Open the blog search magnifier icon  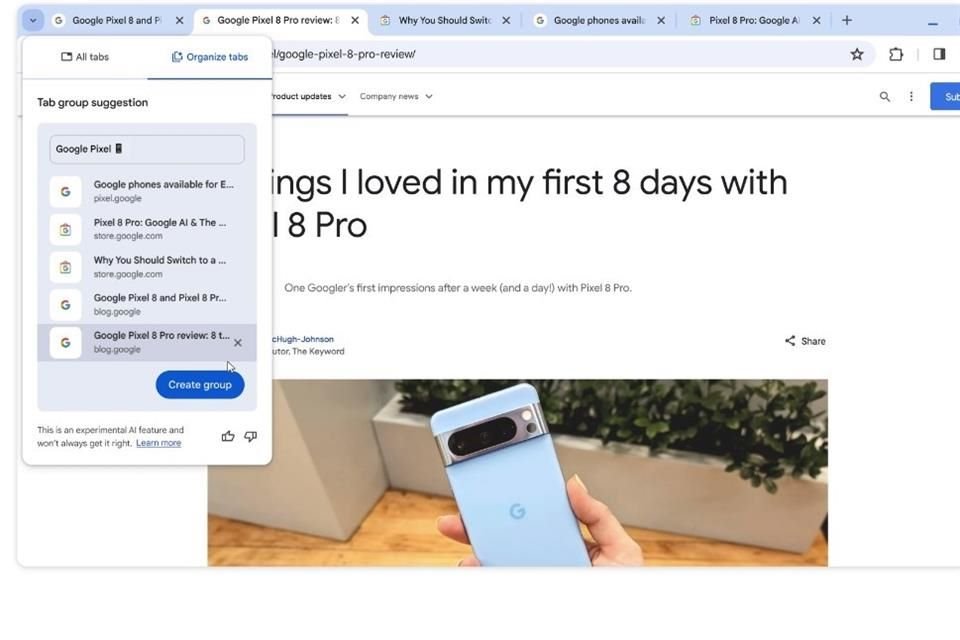(x=885, y=97)
